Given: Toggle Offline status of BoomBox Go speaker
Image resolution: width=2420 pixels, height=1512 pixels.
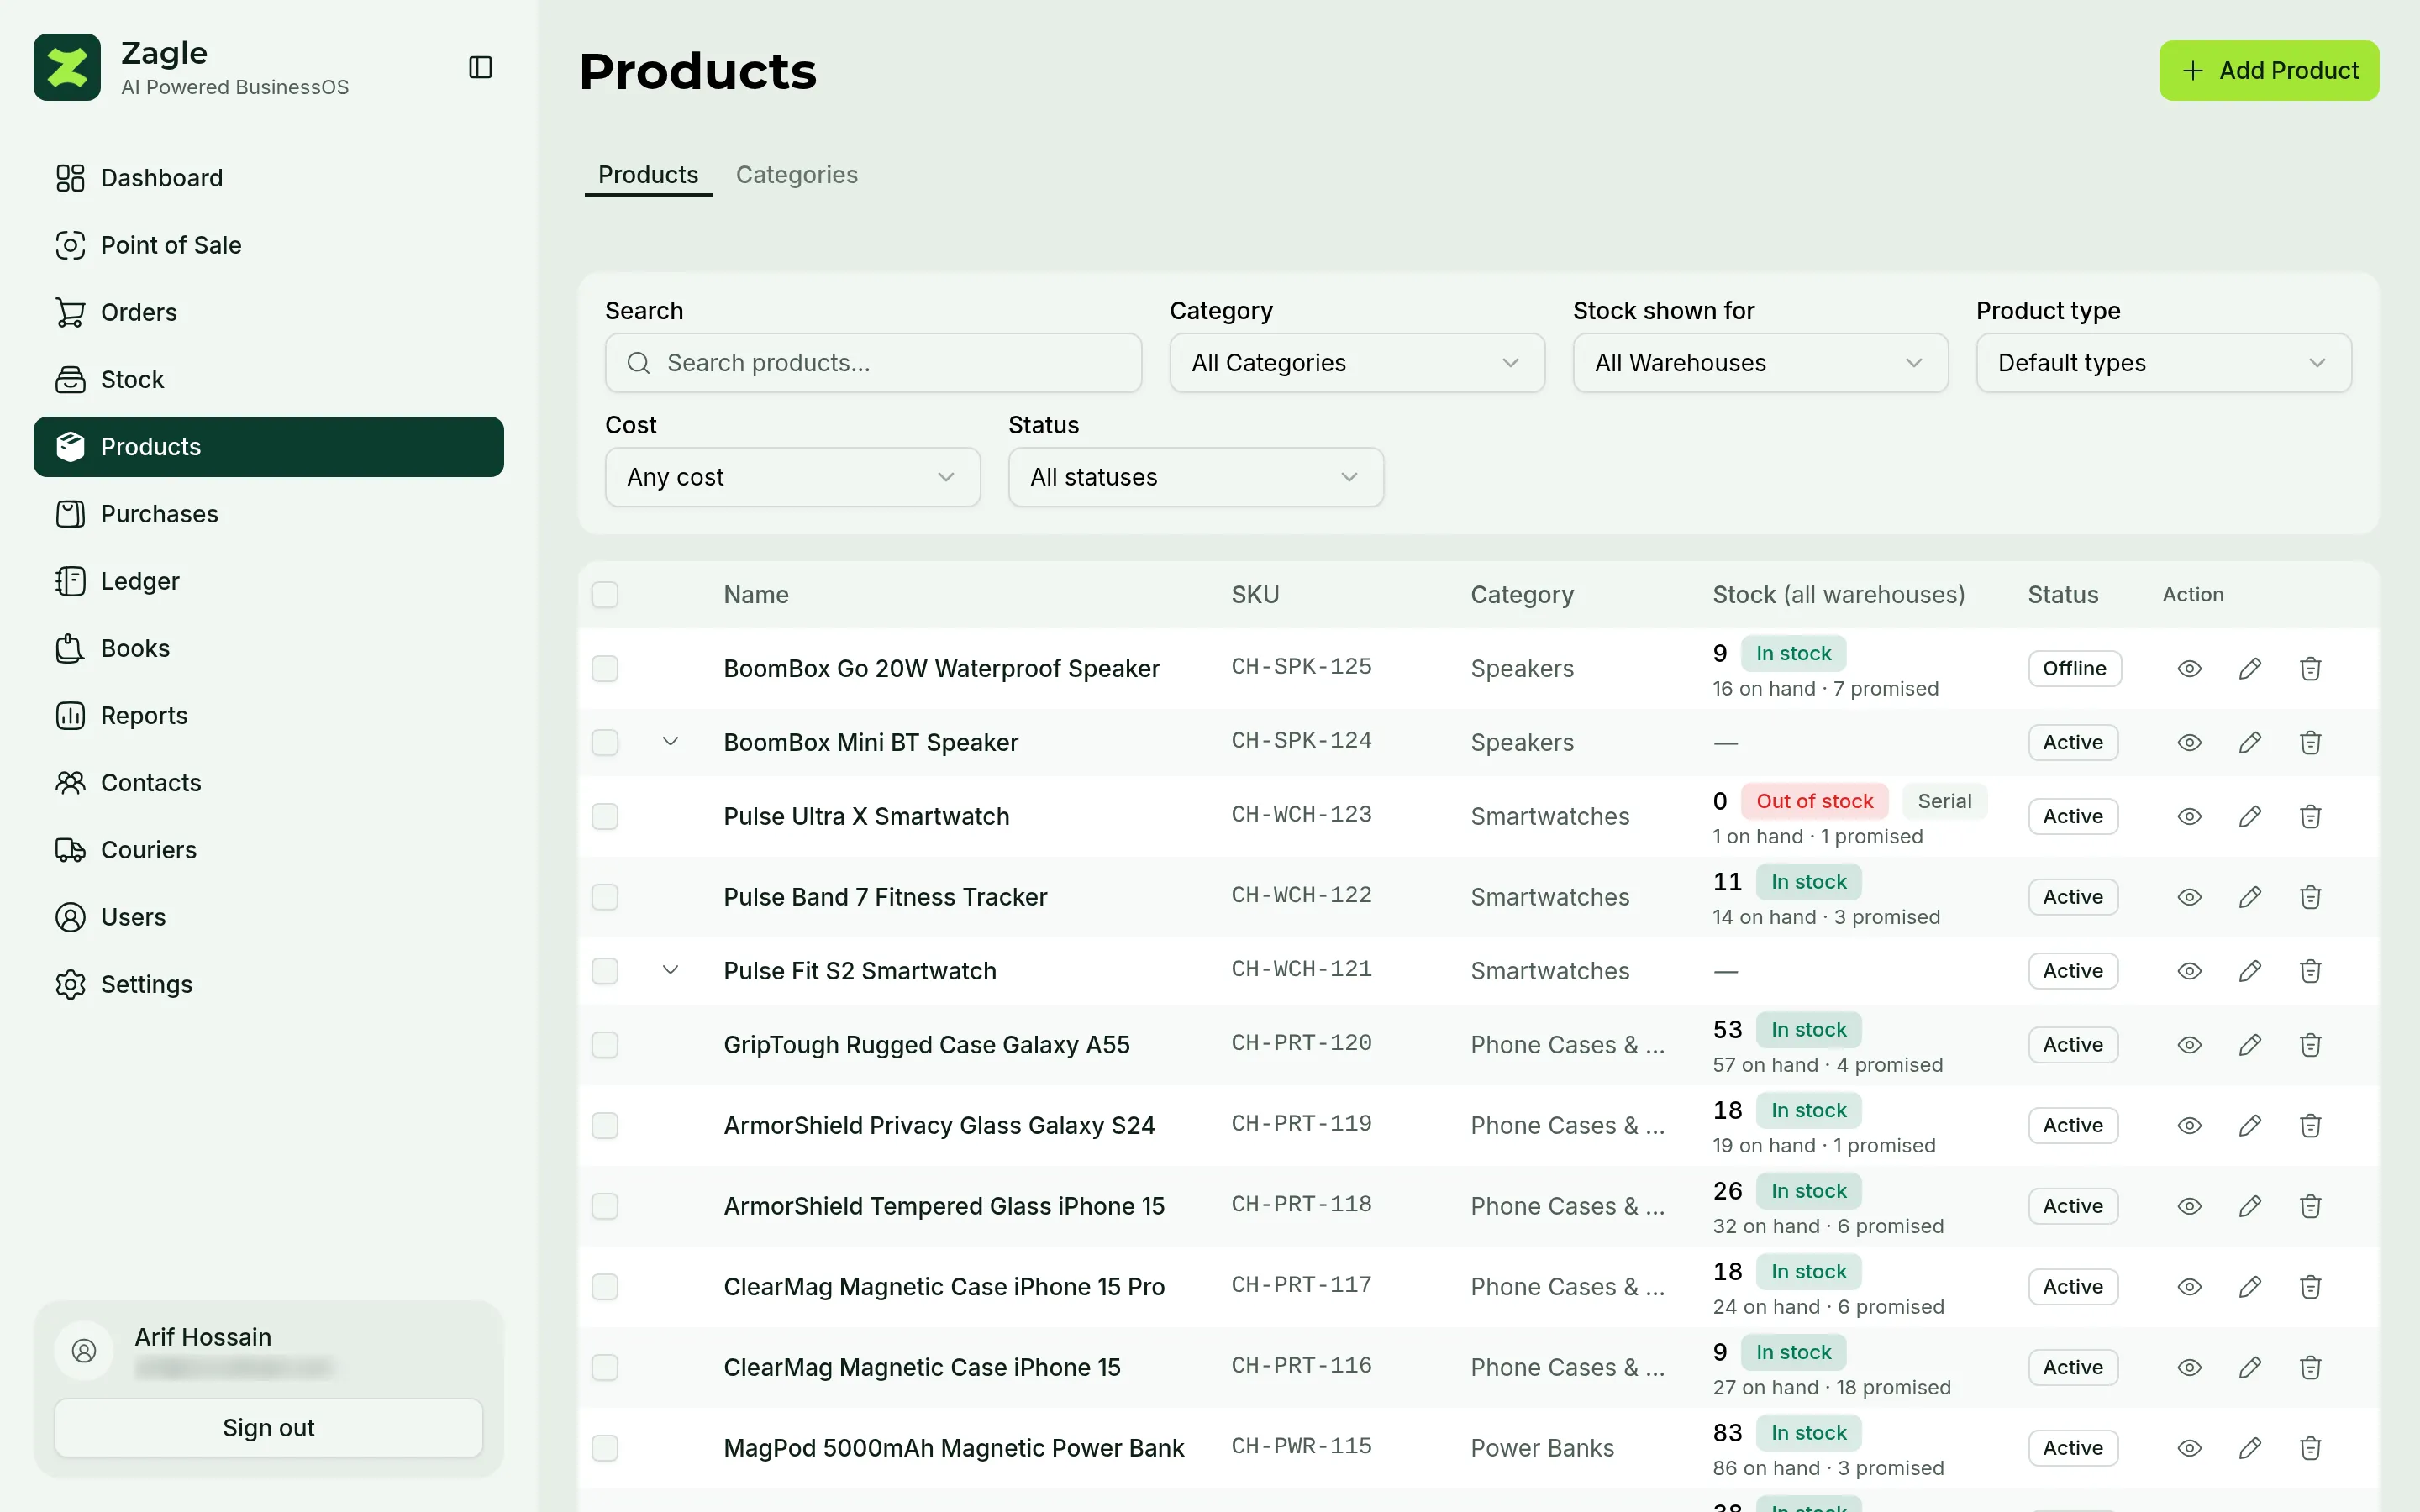Looking at the screenshot, I should (x=2074, y=668).
